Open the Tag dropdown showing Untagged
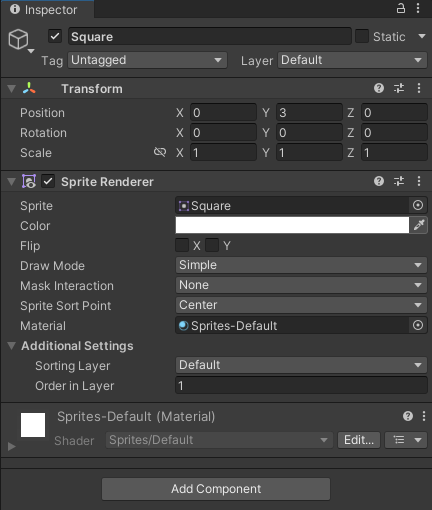This screenshot has width=432, height=510. (147, 60)
